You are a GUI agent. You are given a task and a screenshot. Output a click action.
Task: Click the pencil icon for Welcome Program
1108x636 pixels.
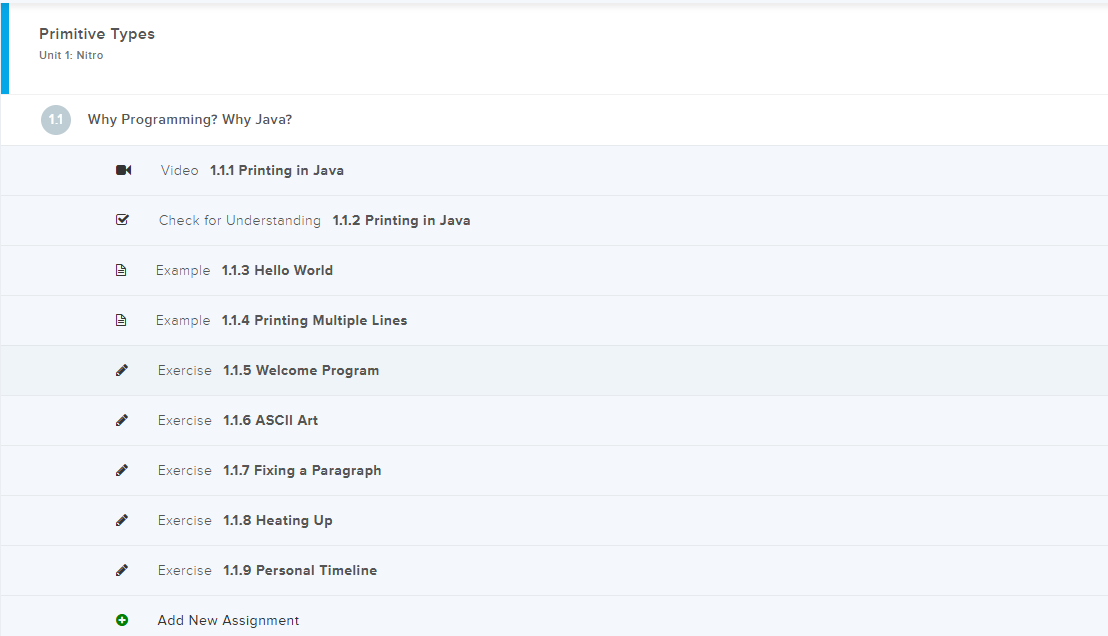click(x=122, y=370)
